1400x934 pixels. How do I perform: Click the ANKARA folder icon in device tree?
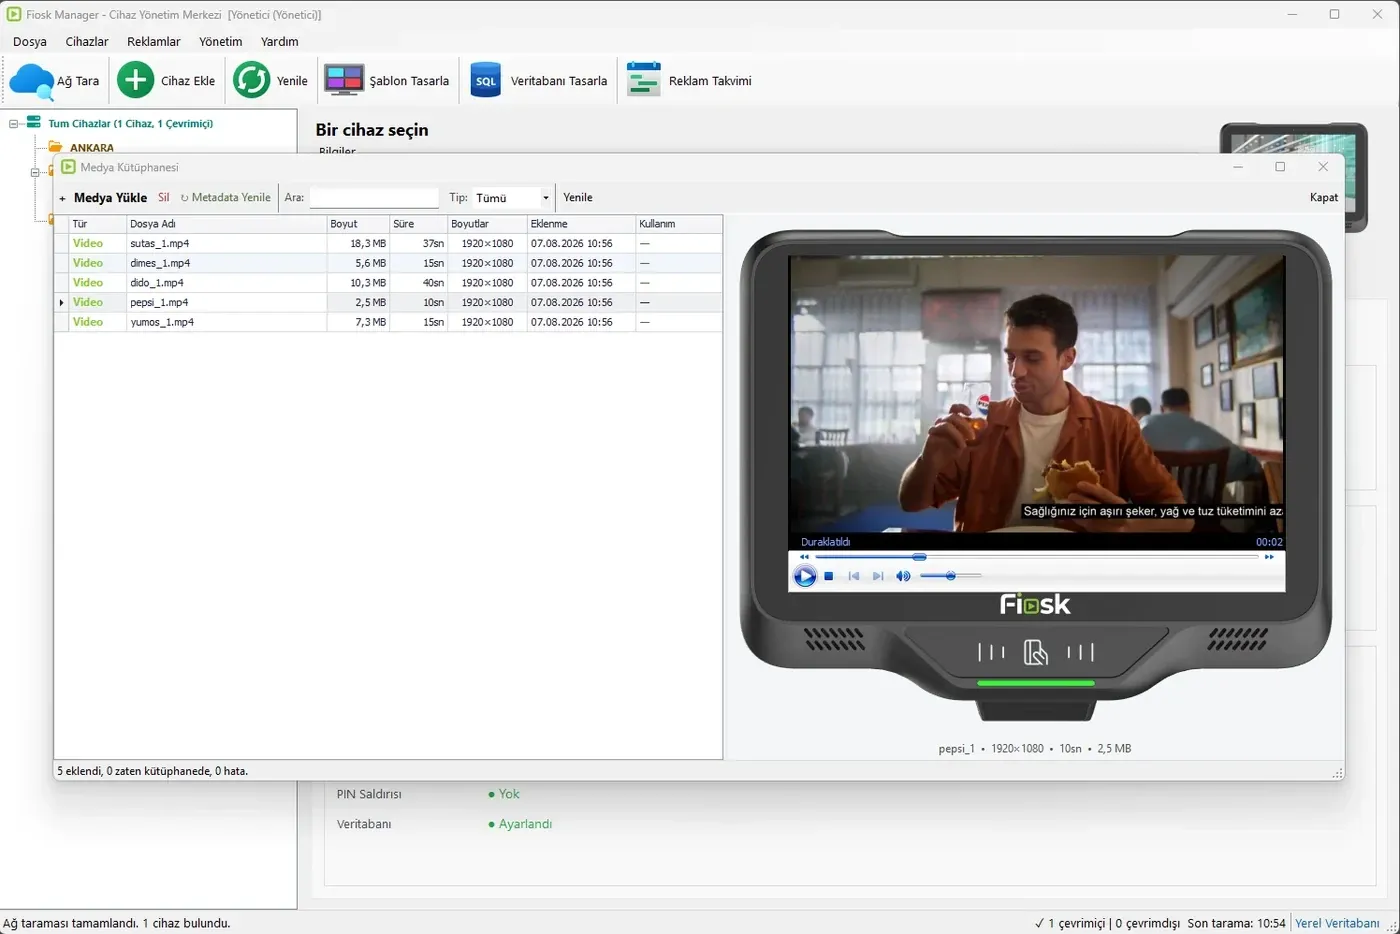(x=56, y=147)
